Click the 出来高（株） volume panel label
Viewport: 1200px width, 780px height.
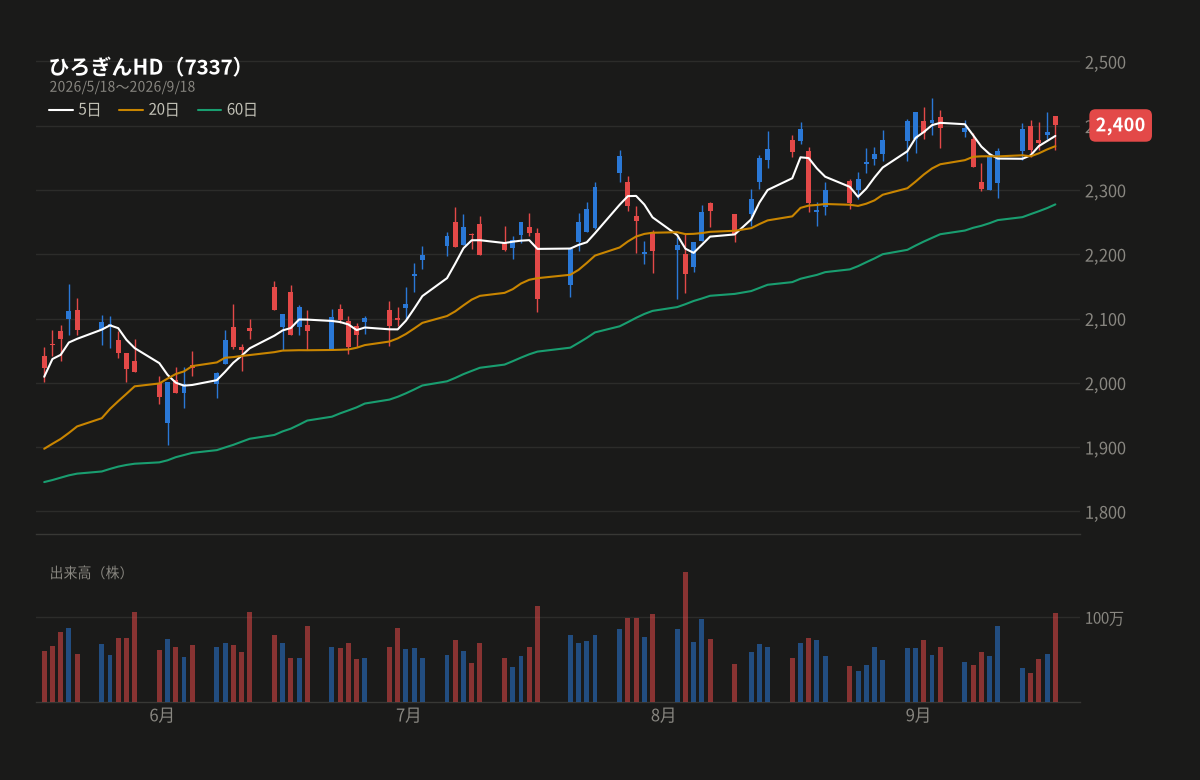coord(89,573)
